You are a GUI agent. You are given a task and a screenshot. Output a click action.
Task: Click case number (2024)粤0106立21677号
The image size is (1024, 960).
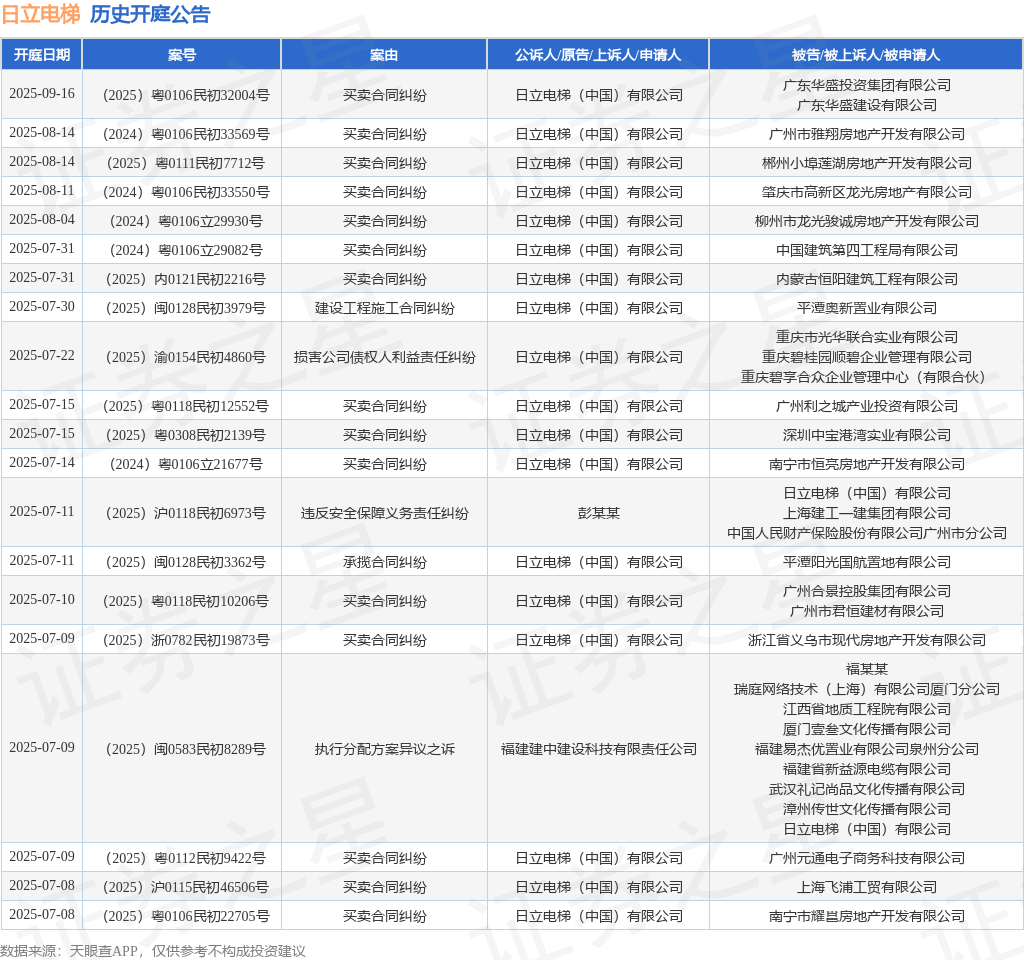point(185,464)
